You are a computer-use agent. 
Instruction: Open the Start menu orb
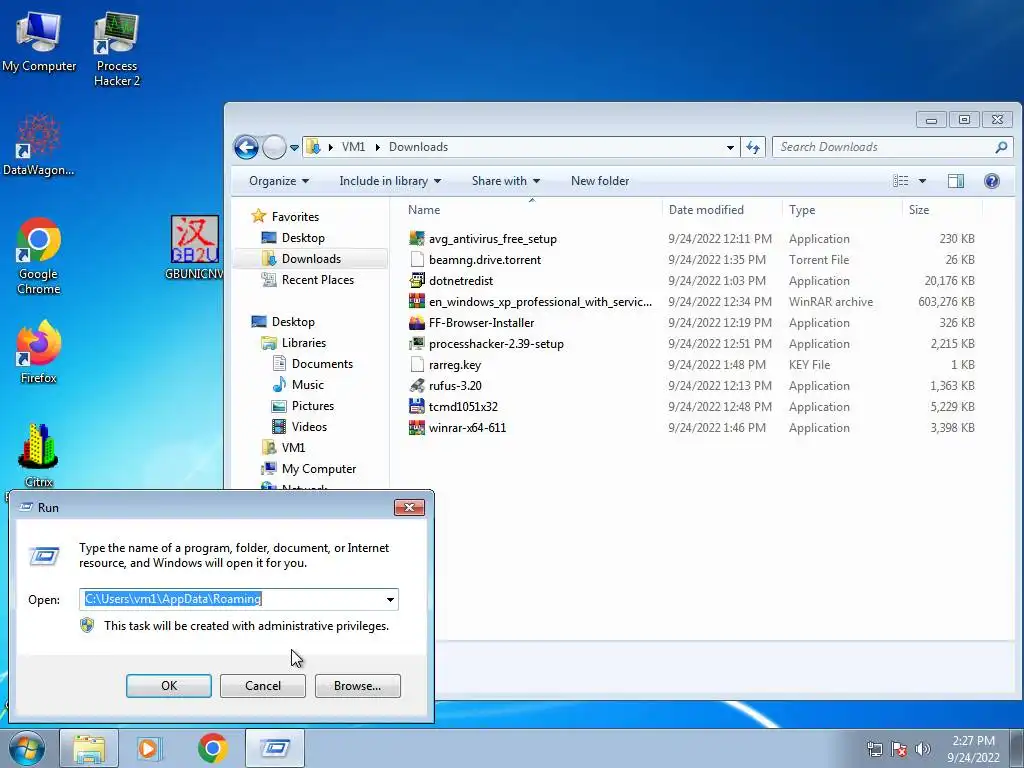tap(27, 748)
